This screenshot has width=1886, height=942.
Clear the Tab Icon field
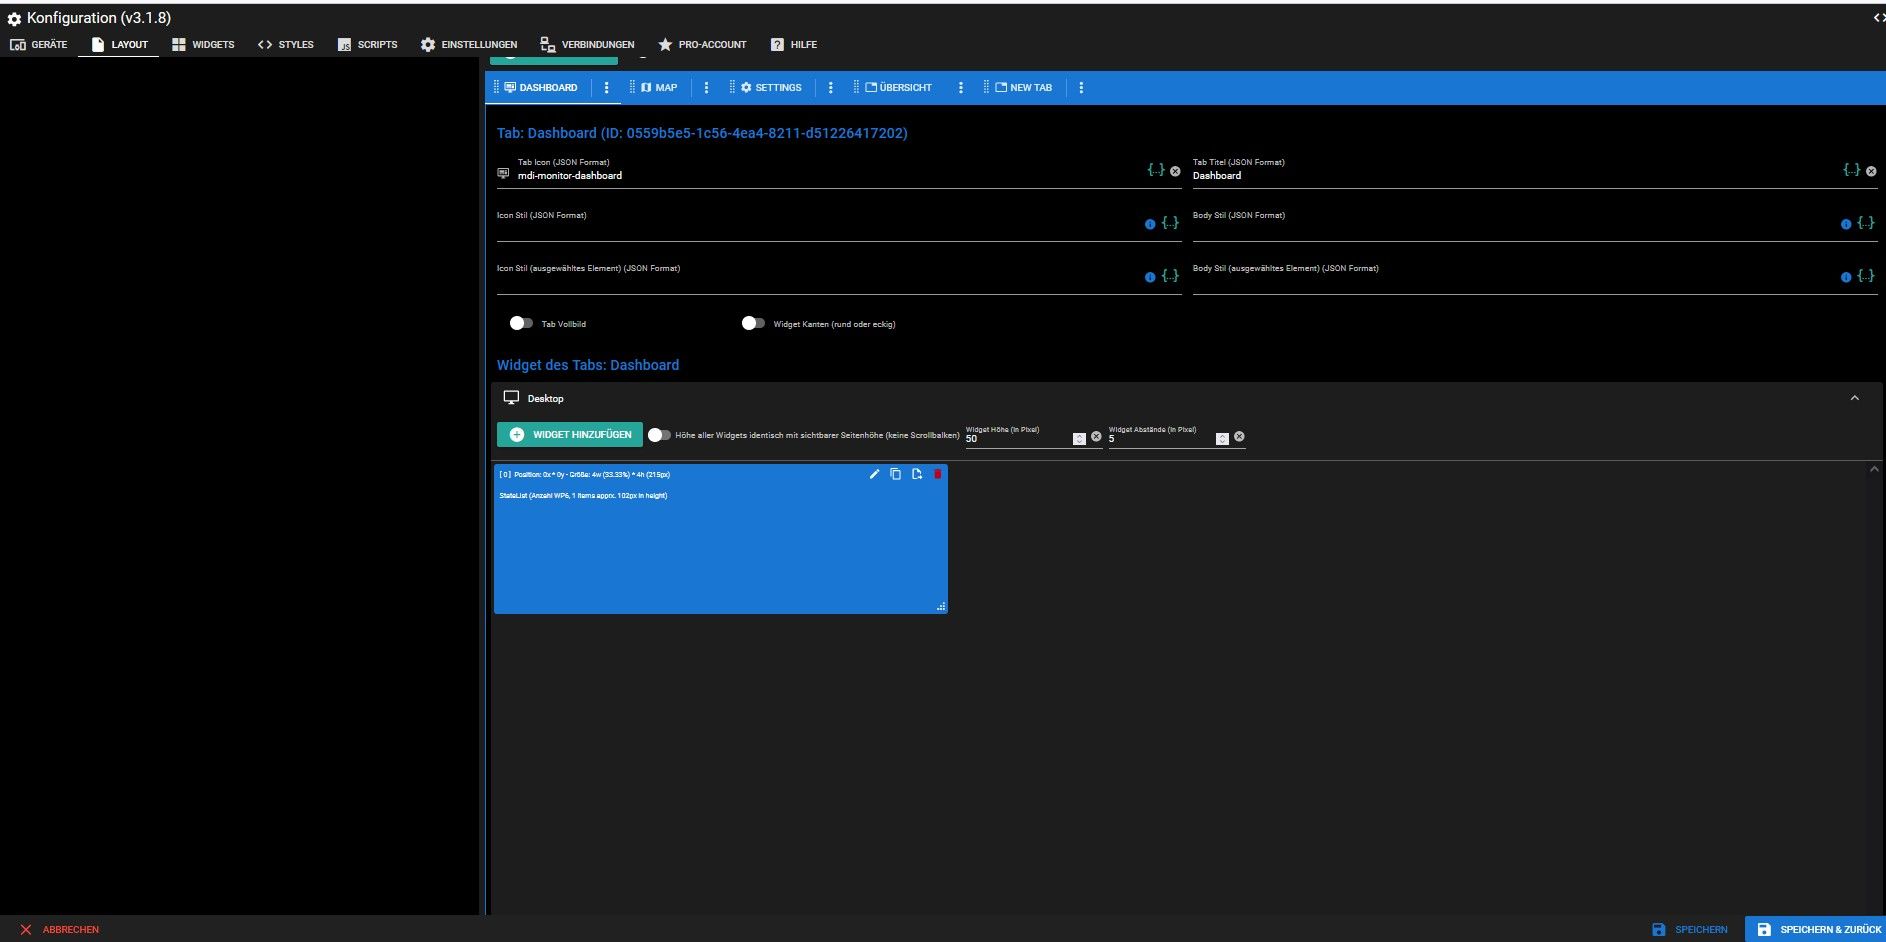[x=1175, y=171]
